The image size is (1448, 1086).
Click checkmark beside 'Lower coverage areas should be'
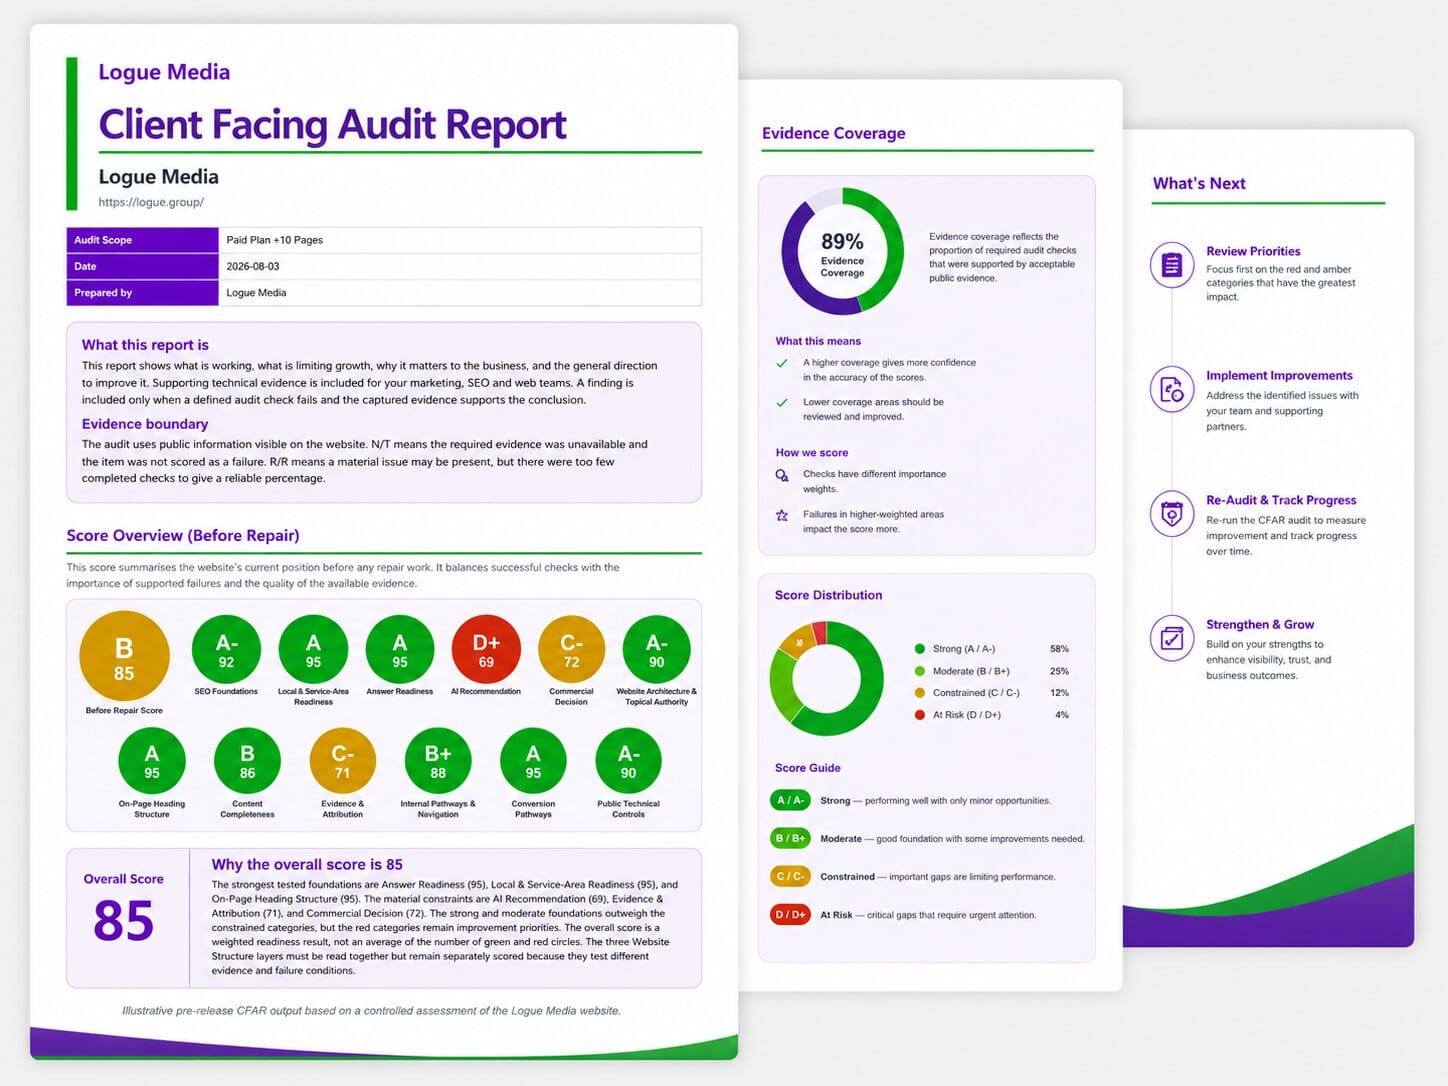pos(782,402)
